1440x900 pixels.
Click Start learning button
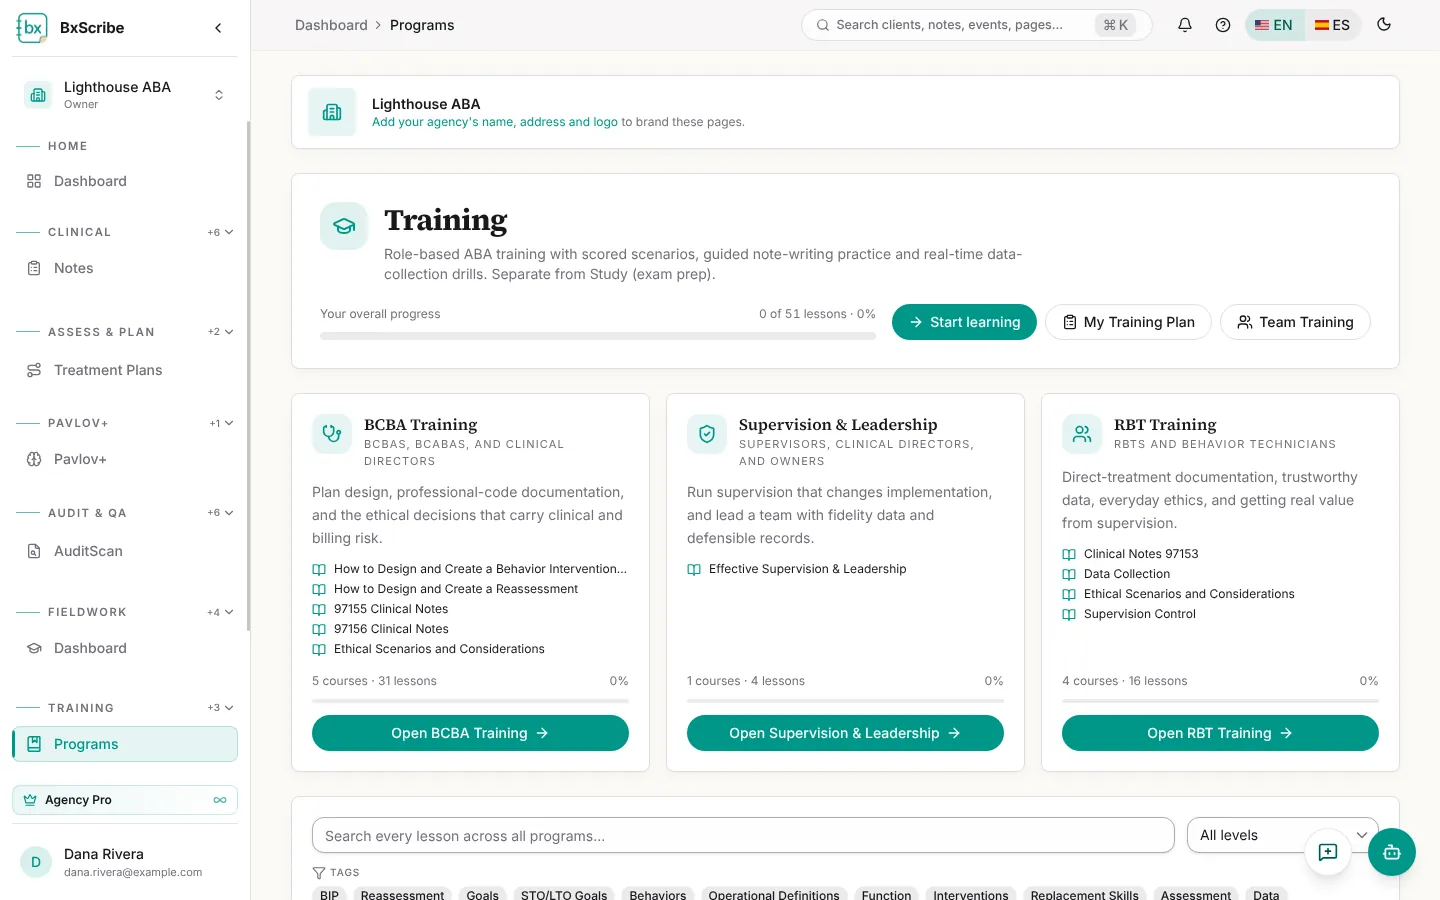(964, 322)
